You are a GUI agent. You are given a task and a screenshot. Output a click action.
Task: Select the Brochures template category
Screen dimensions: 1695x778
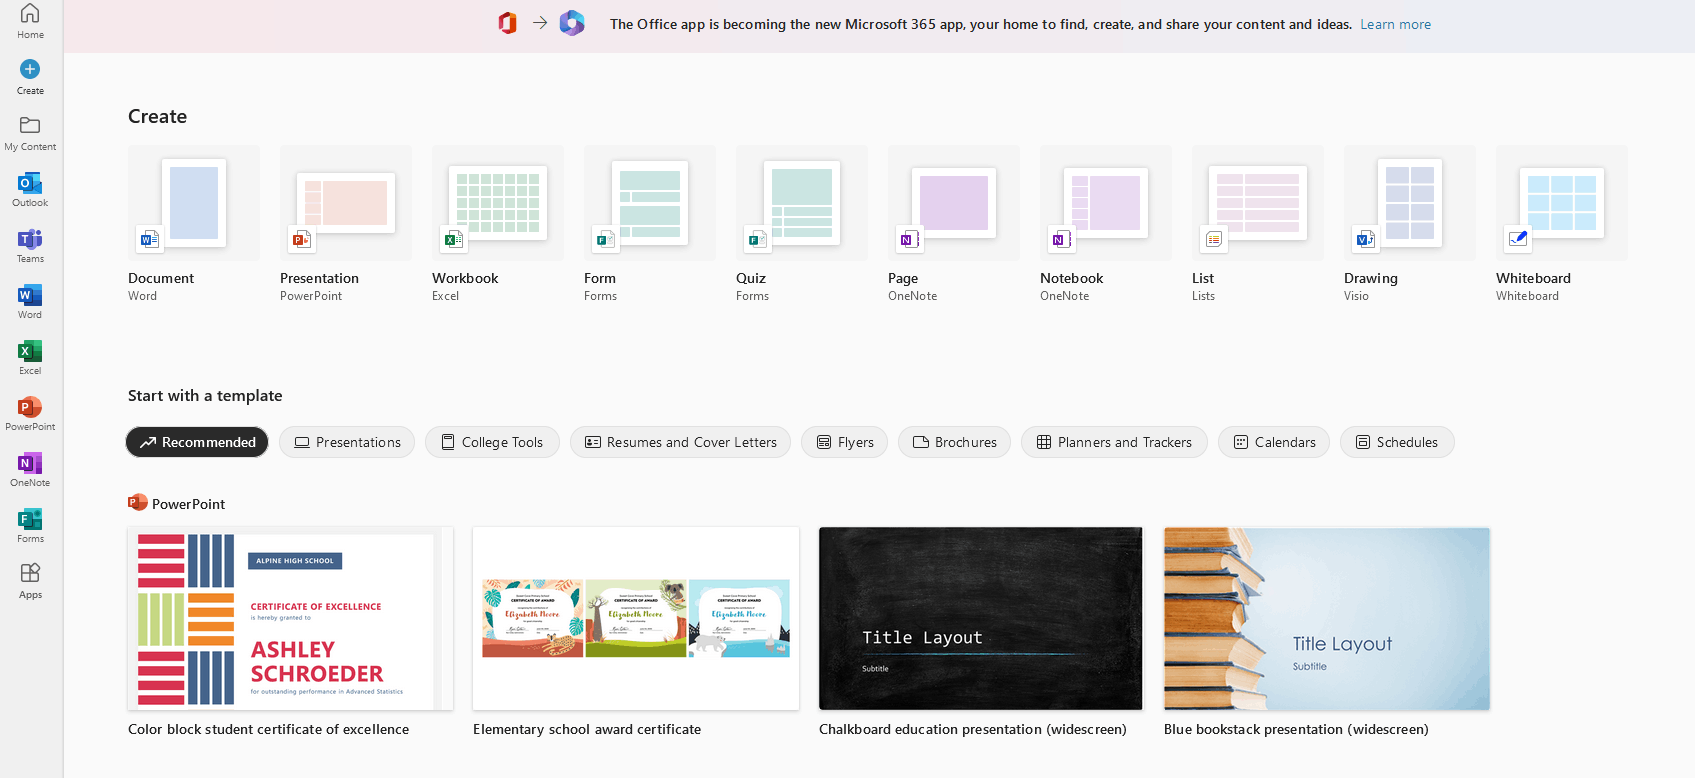point(954,442)
